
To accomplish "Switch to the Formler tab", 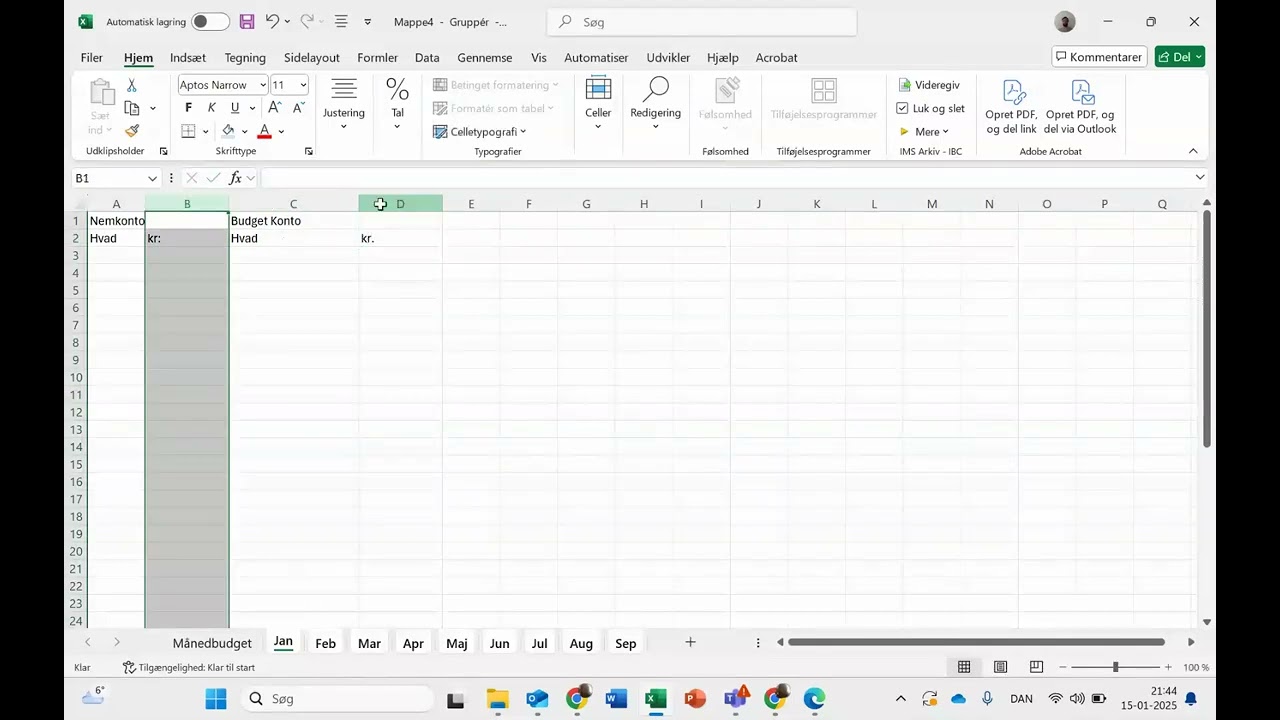I will (377, 58).
